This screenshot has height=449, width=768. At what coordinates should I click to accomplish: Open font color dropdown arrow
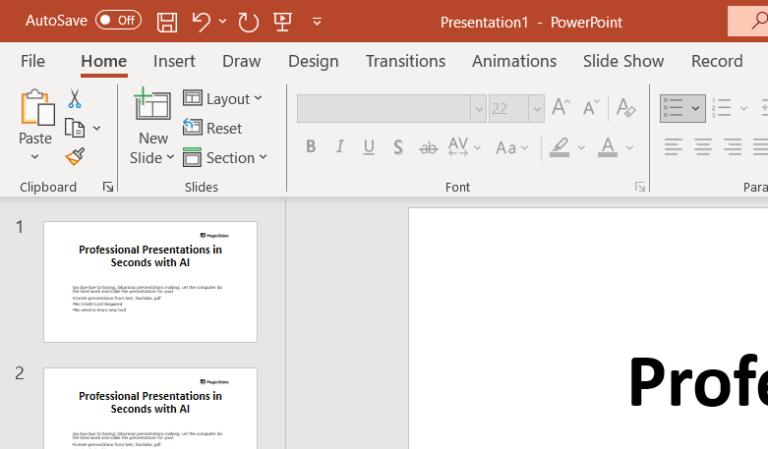[630, 147]
